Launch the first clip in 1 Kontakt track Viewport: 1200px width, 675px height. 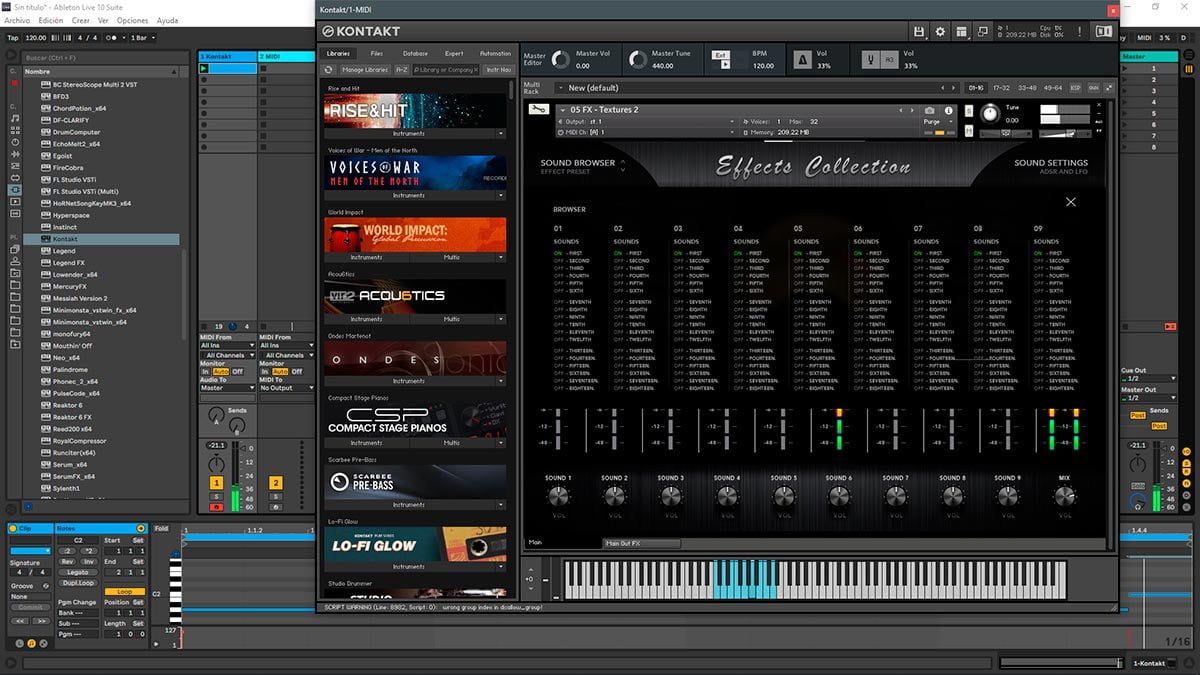pos(204,69)
